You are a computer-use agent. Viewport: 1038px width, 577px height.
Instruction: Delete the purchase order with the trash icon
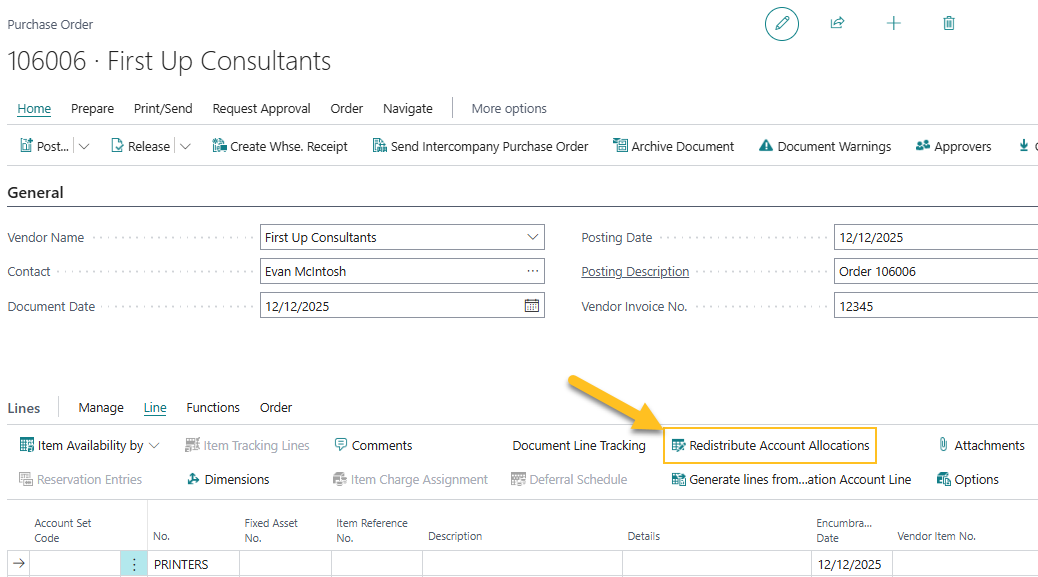tap(948, 23)
